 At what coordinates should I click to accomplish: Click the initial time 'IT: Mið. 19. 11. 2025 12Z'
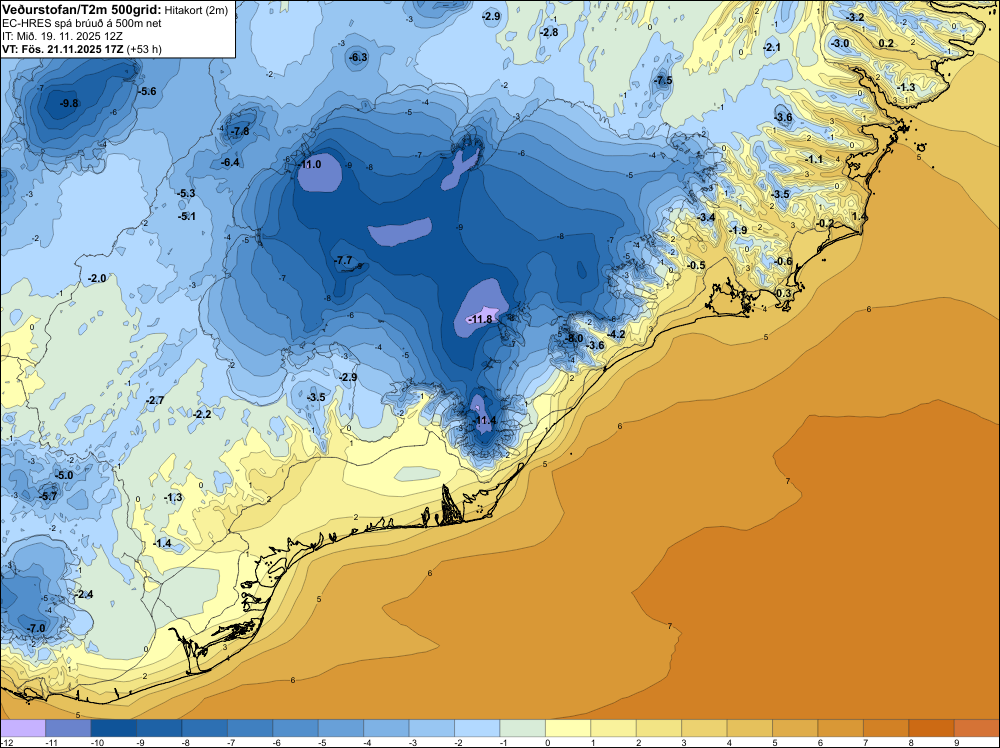62,36
